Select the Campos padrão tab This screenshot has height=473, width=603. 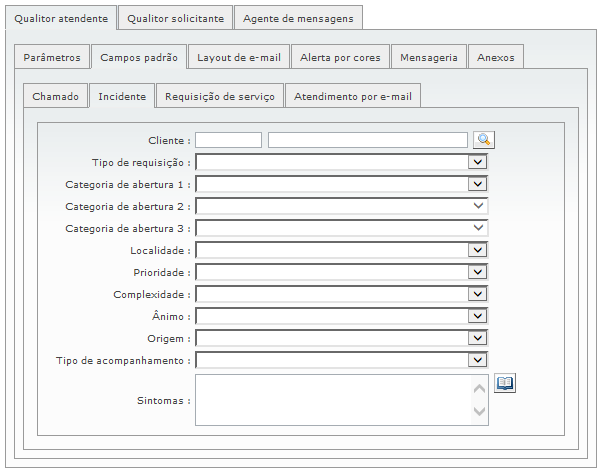[x=139, y=57]
